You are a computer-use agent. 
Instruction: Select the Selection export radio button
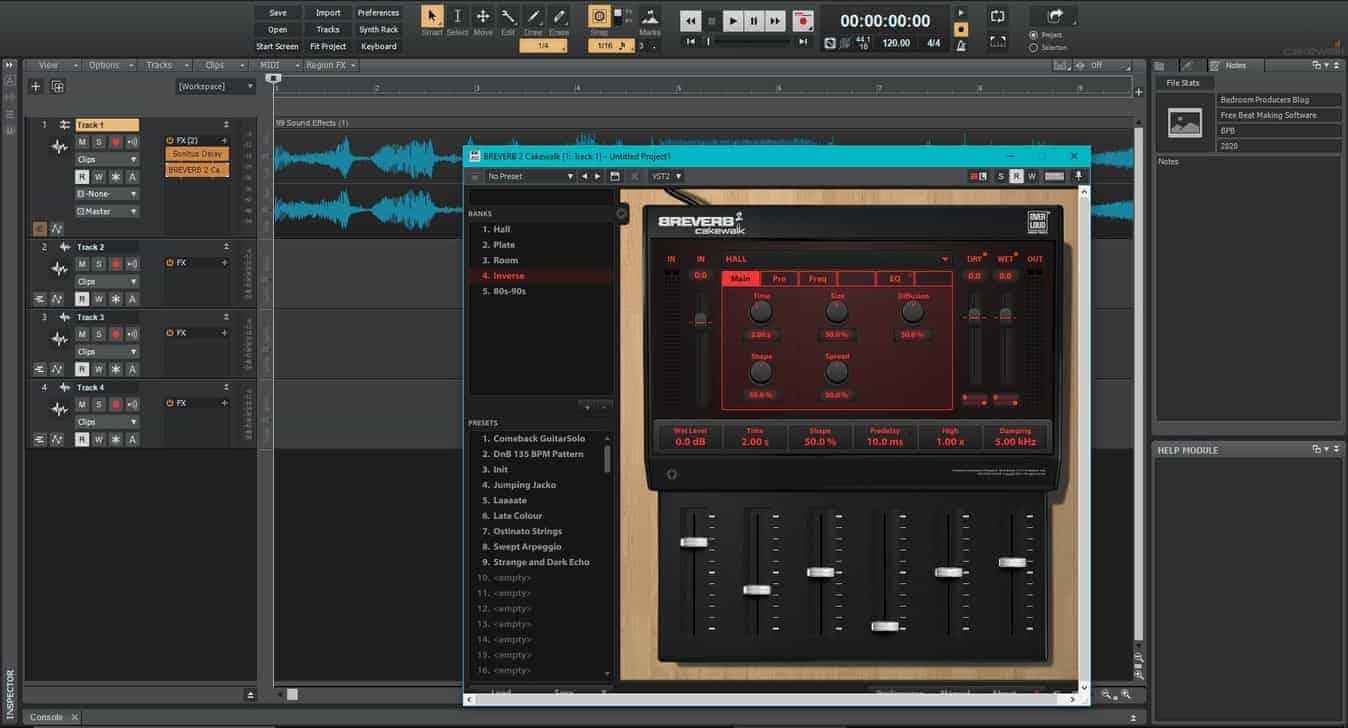point(1033,47)
